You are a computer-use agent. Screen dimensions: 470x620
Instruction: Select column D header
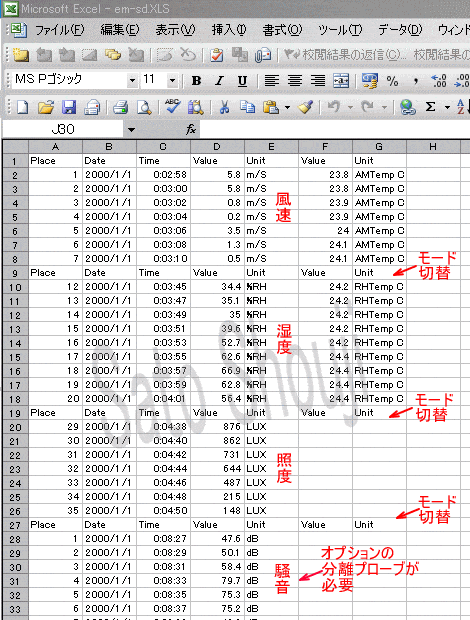pos(217,147)
